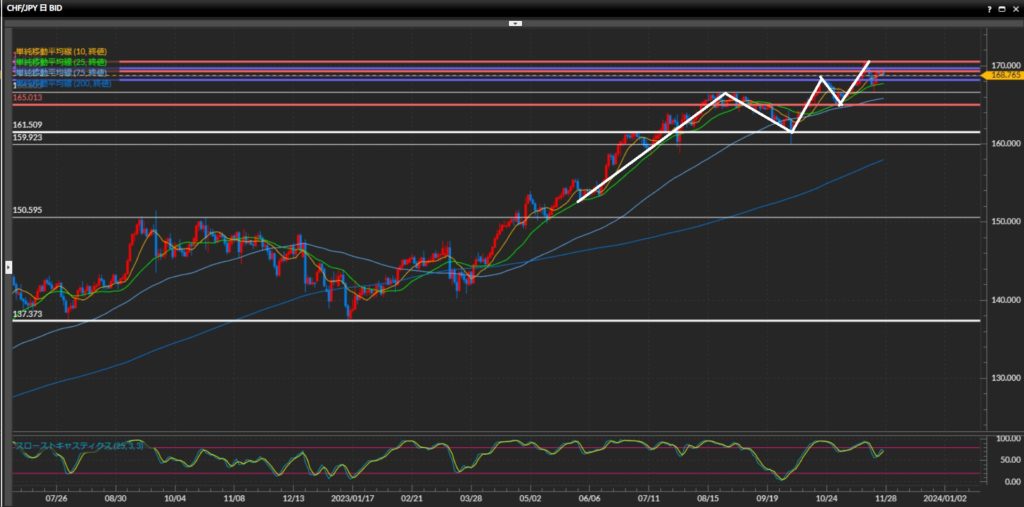Close the CHF/JPY chart window
The image size is (1024, 507).
pyautogui.click(x=1014, y=8)
